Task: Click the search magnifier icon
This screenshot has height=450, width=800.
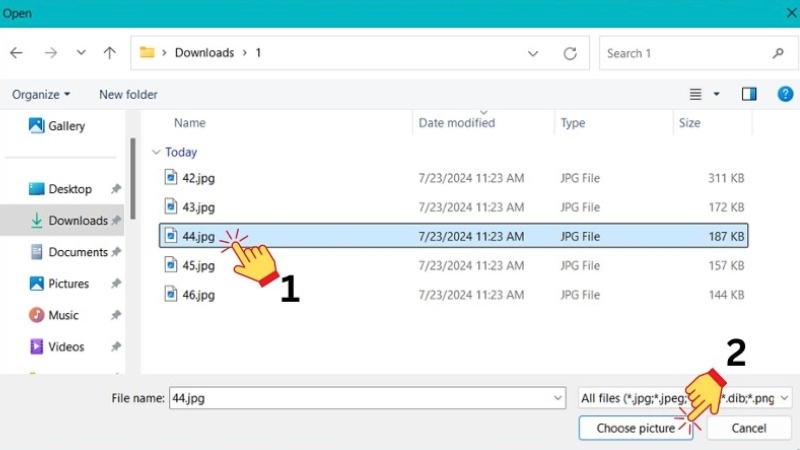Action: [x=778, y=53]
